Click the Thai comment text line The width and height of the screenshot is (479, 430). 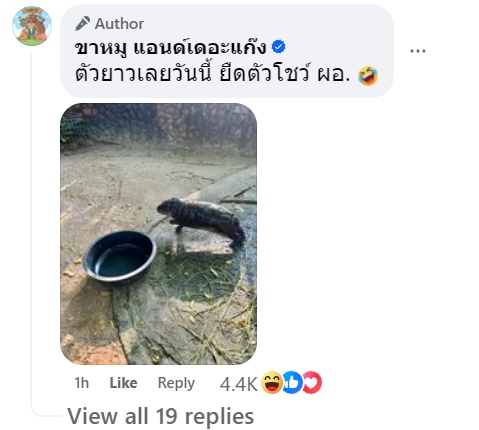pos(212,75)
